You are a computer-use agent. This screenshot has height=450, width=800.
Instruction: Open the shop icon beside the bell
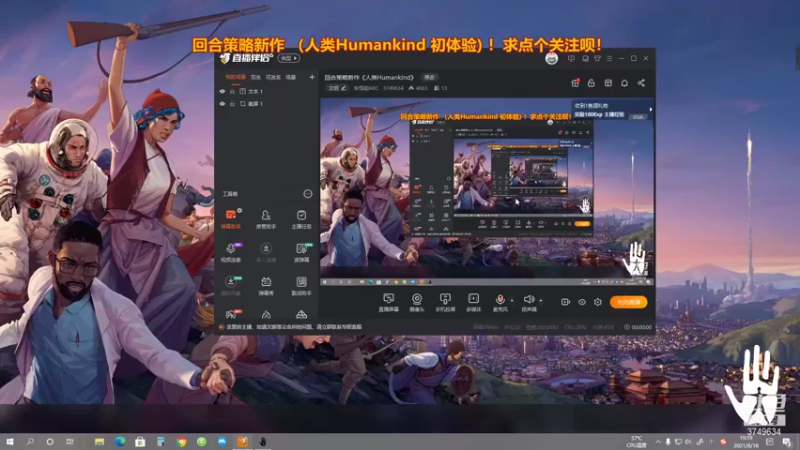608,83
